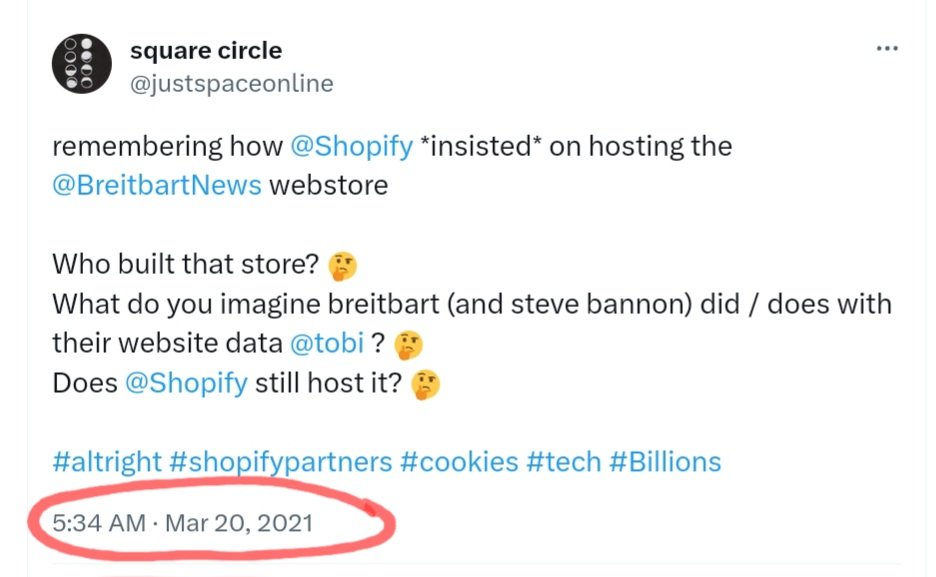Screen dimensions: 936x577
Task: Open the three-dot more options menu
Action: [887, 48]
